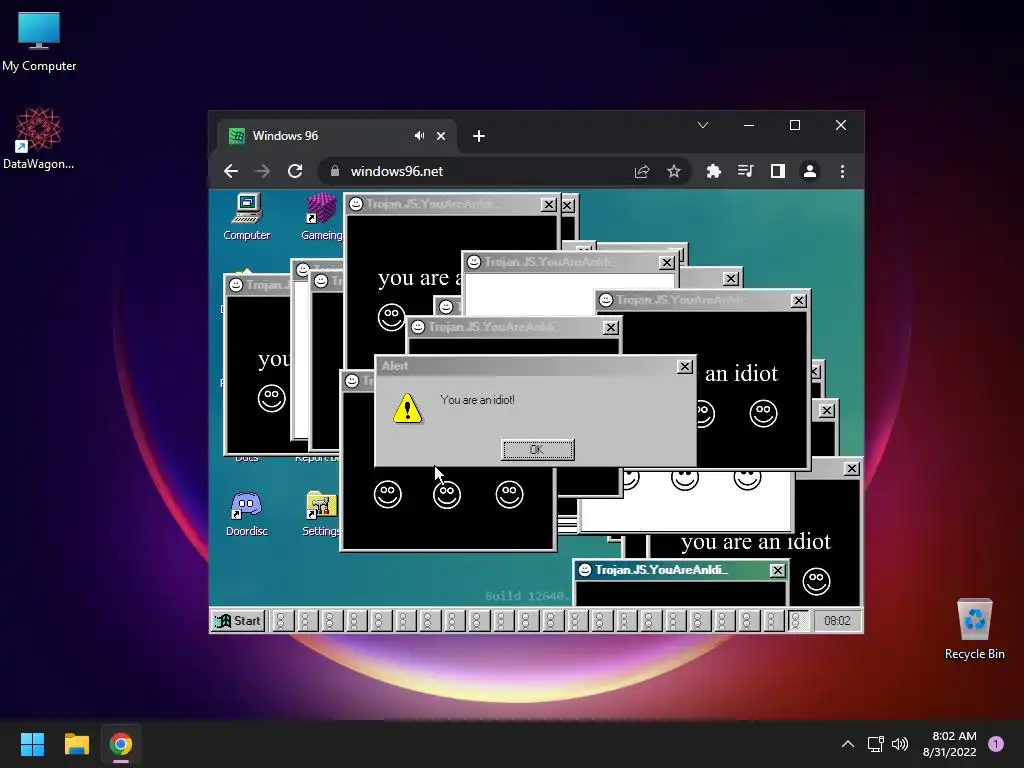The height and width of the screenshot is (768, 1024).
Task: Close the Windows 96 tab
Action: (x=441, y=136)
